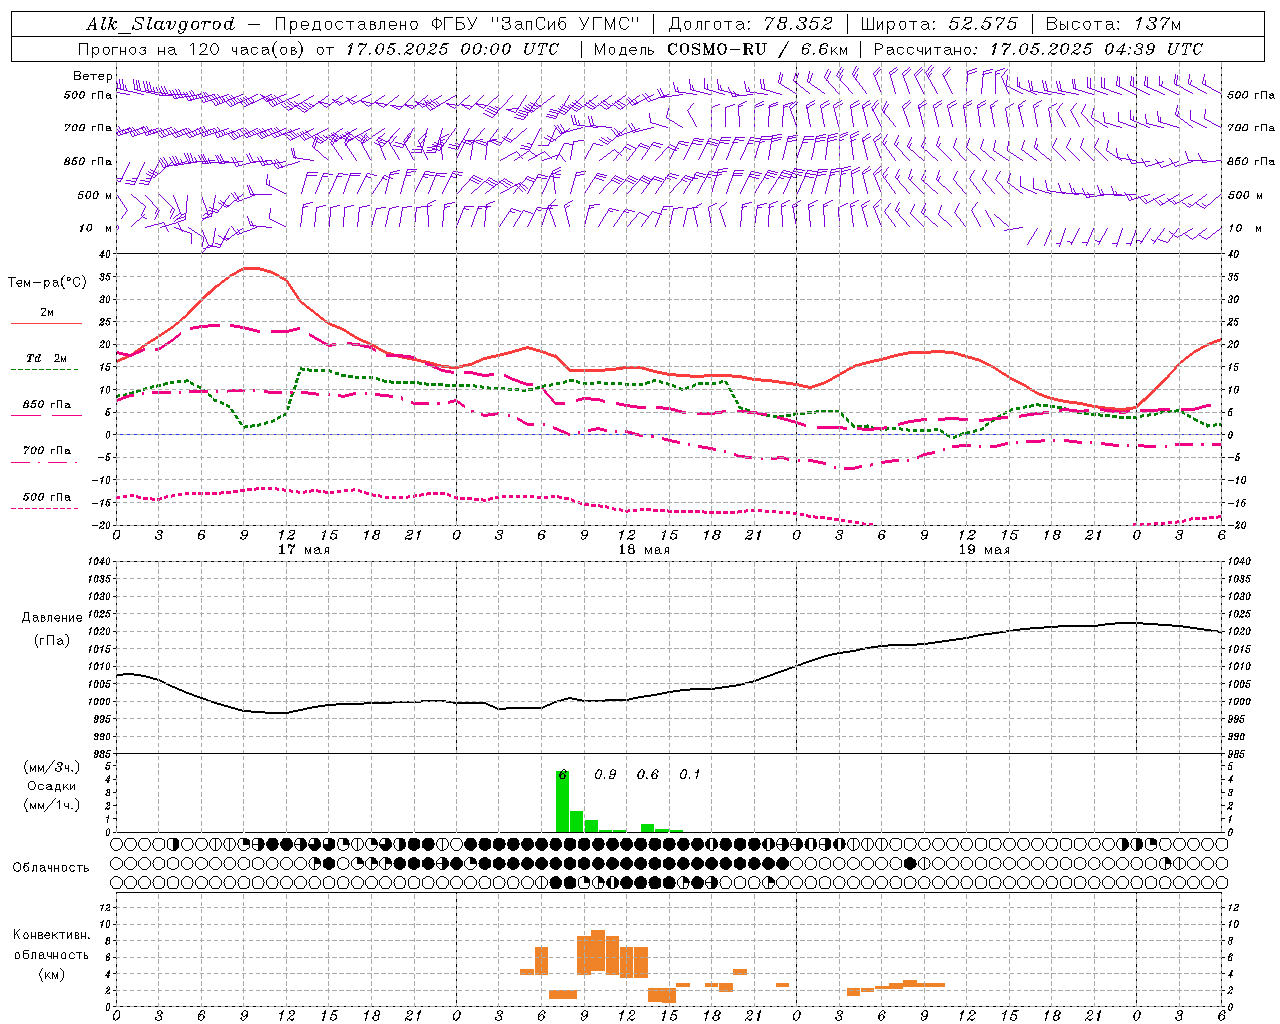Click the 'Давление' pressure panel label

(x=50, y=618)
